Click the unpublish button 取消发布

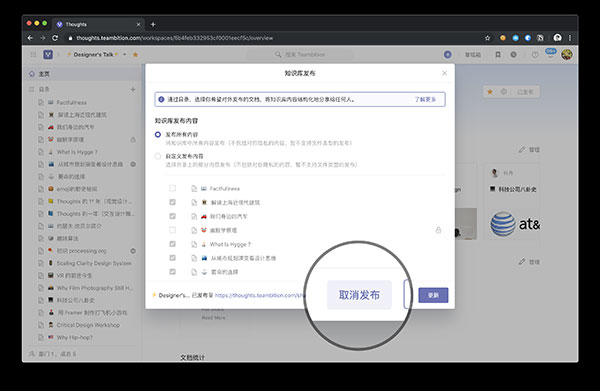click(x=359, y=295)
